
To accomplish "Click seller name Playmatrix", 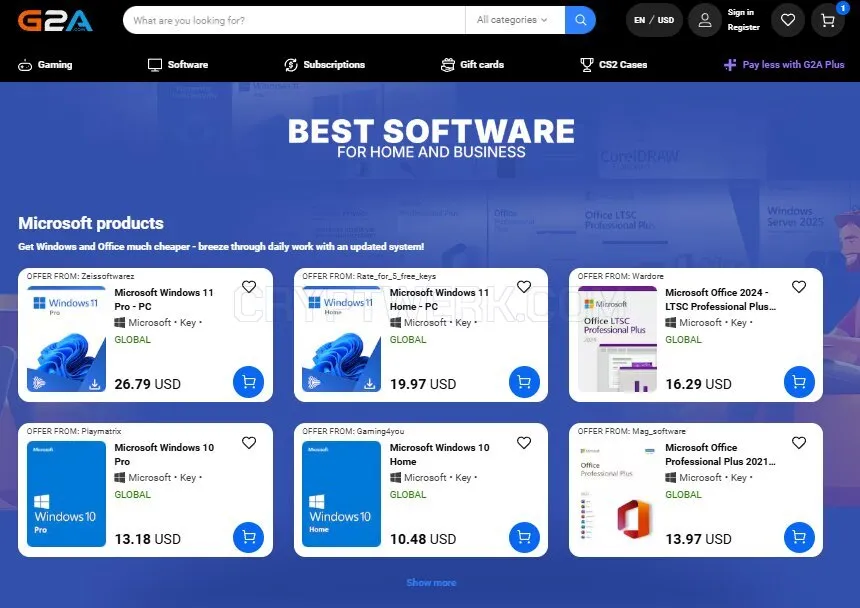I will (x=101, y=431).
